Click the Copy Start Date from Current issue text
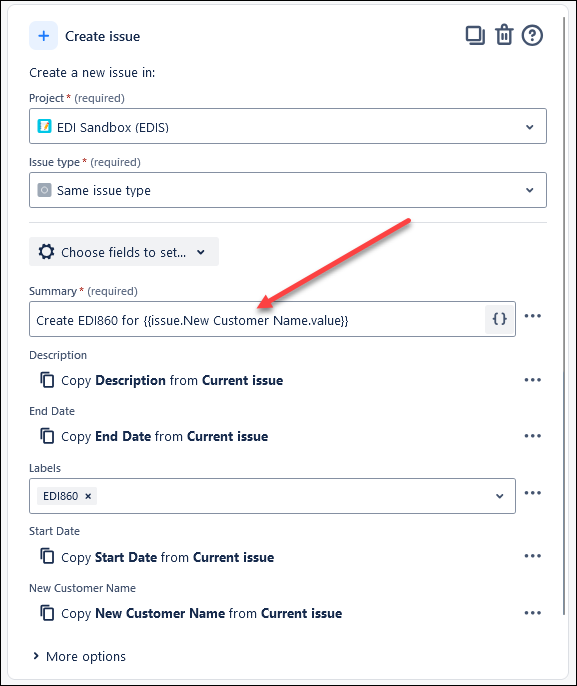Screen dimensions: 577x686 168,557
